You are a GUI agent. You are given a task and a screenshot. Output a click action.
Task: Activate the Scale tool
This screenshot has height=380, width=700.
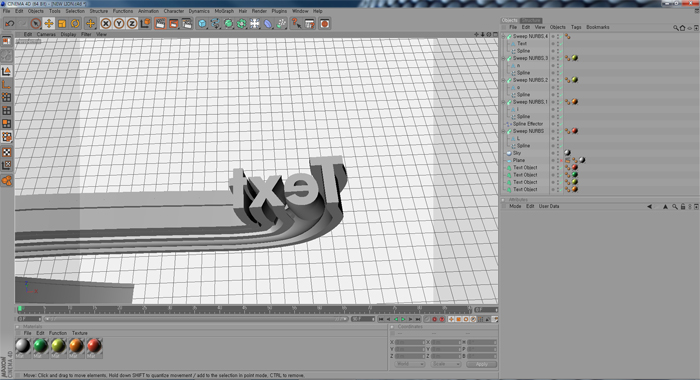pos(62,24)
